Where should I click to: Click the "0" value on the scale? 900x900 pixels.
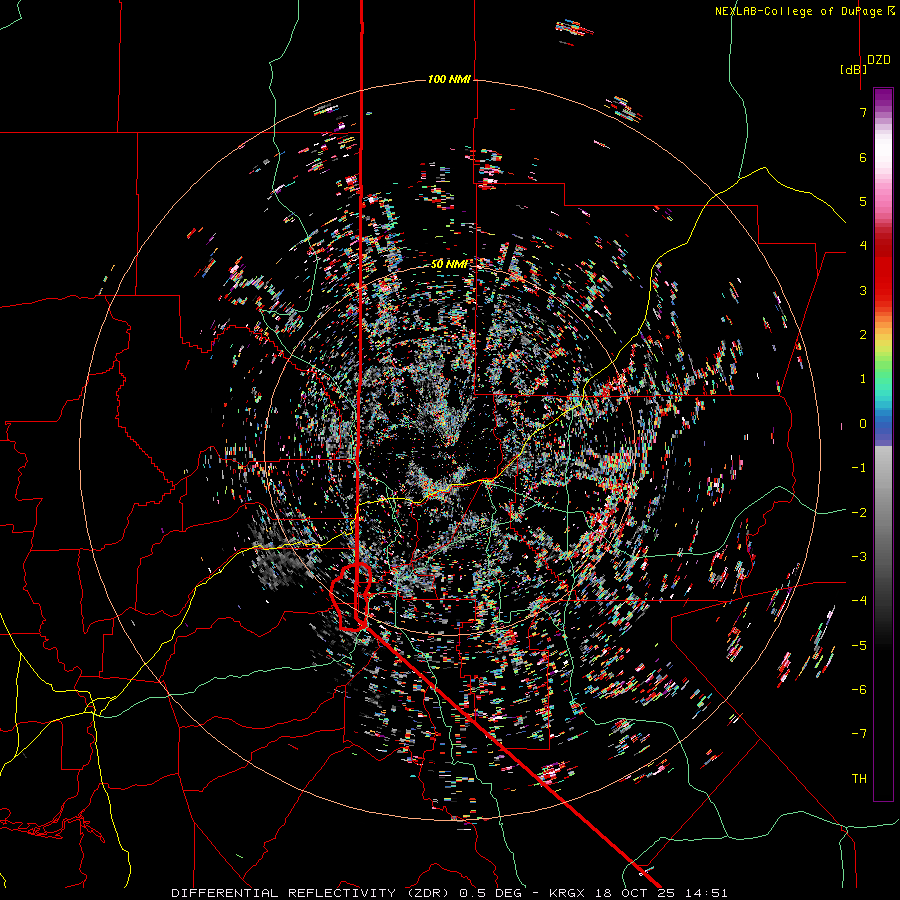[x=863, y=424]
